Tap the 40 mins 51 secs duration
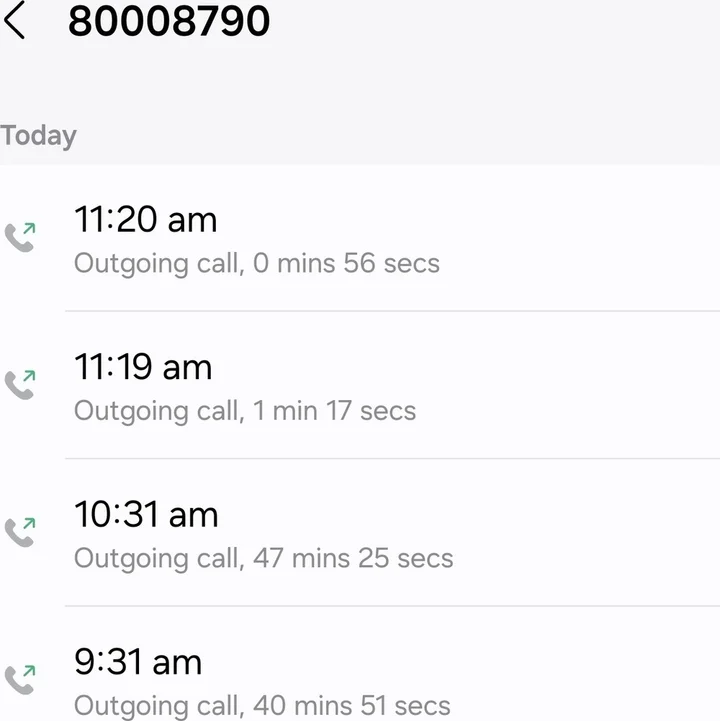This screenshot has width=720, height=721. [351, 705]
